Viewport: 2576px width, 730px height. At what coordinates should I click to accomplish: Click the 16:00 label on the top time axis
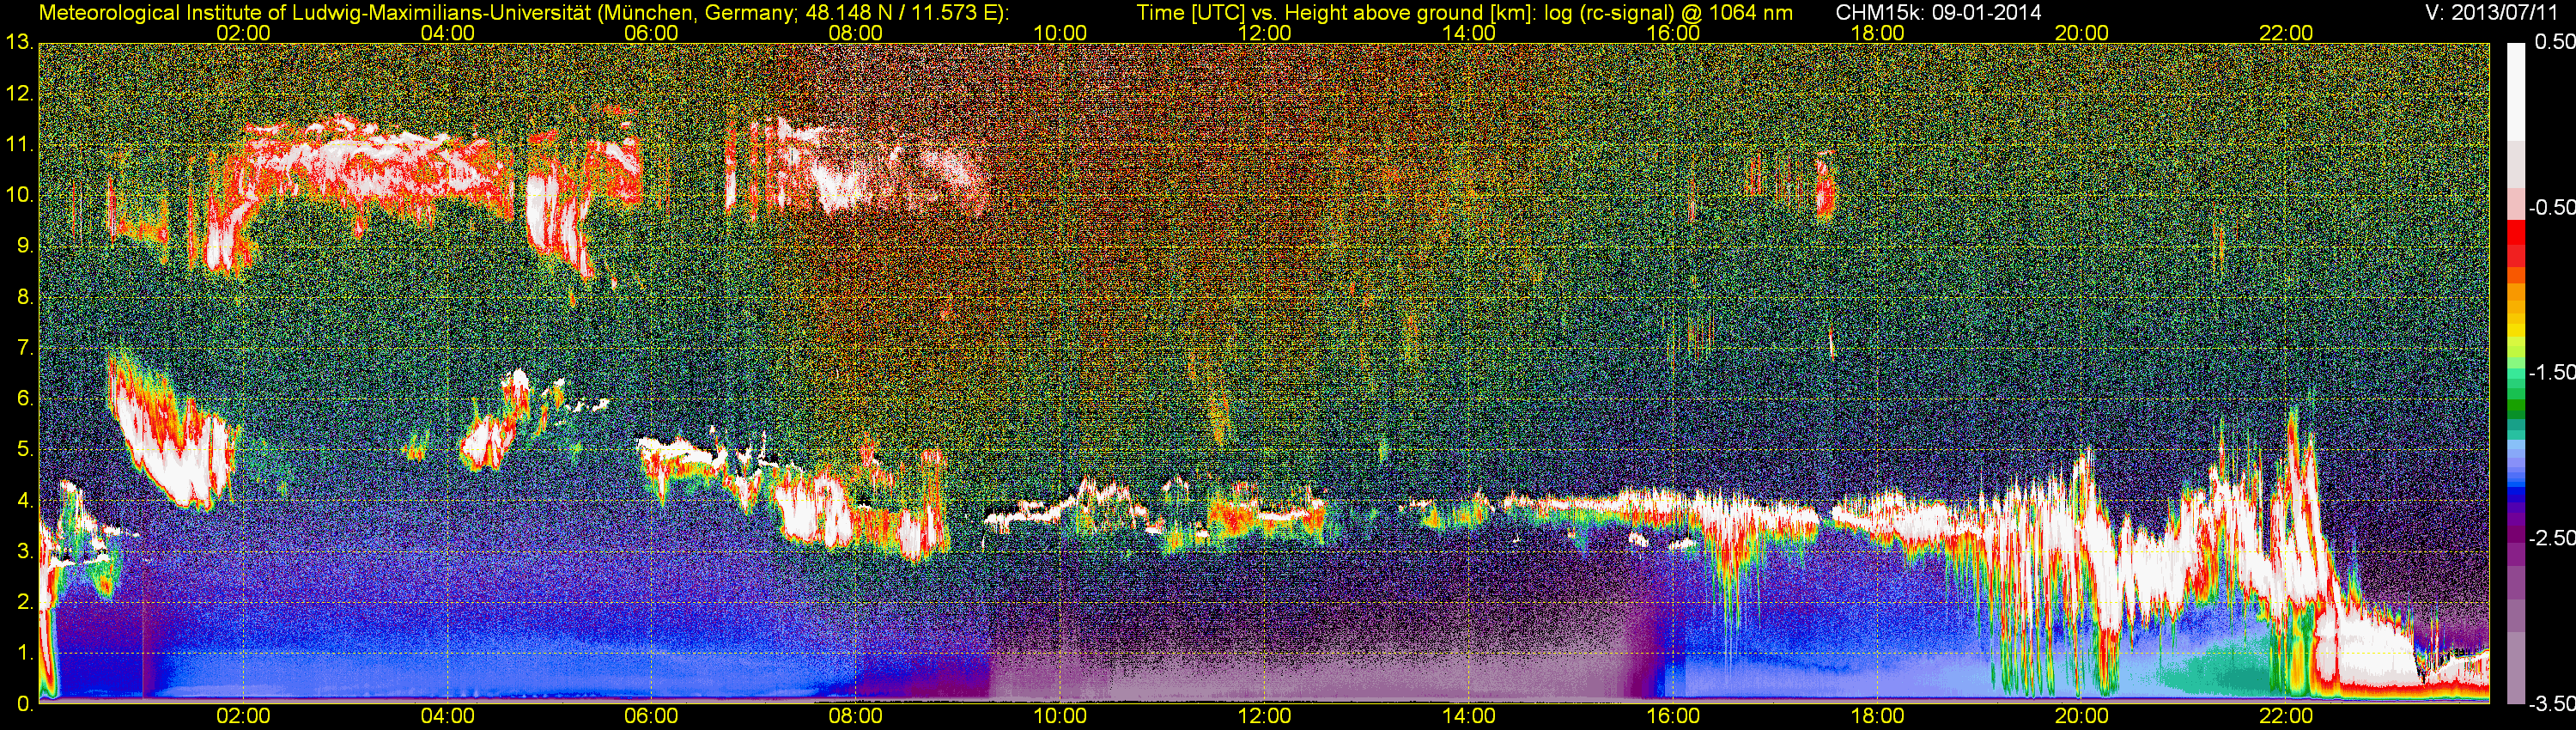click(1673, 33)
